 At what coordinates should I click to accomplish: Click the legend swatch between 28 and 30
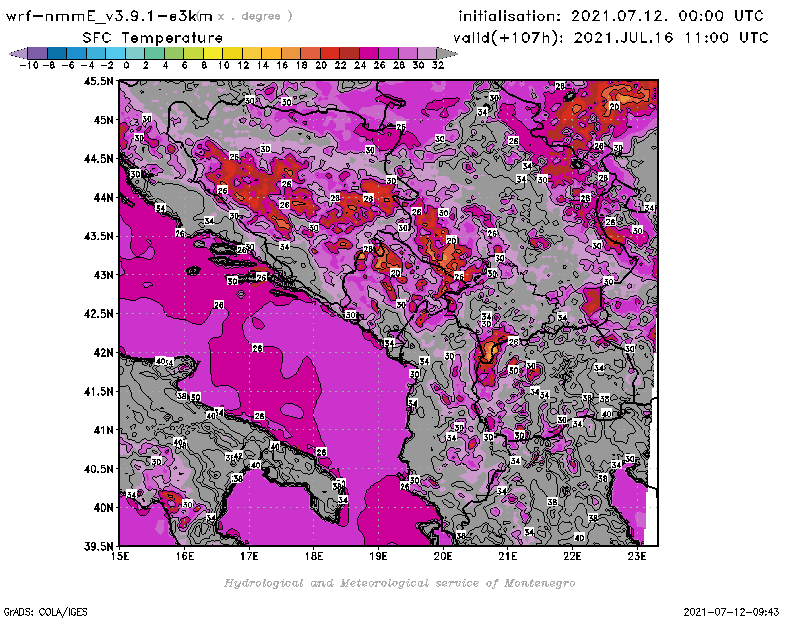pyautogui.click(x=407, y=53)
